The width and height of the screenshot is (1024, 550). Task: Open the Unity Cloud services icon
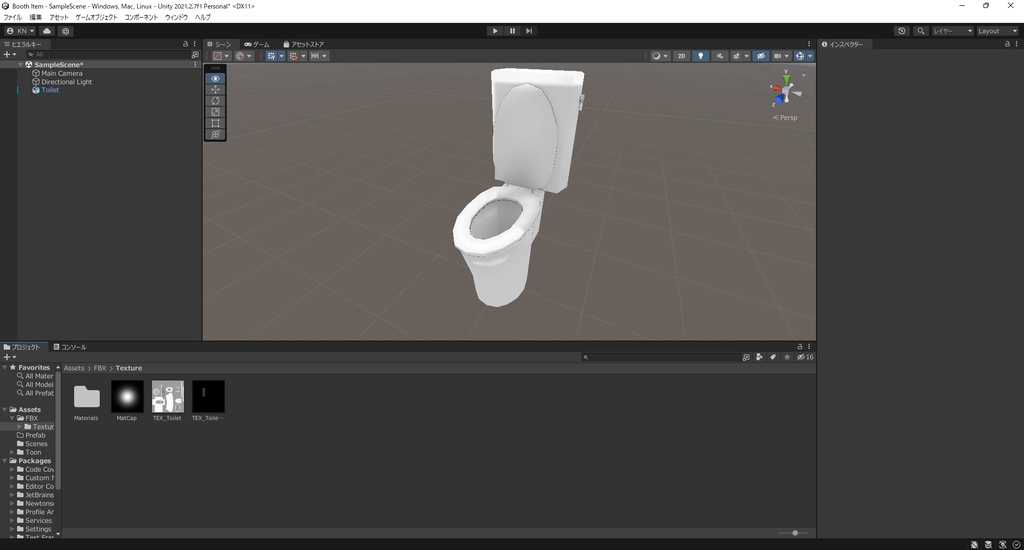point(47,31)
